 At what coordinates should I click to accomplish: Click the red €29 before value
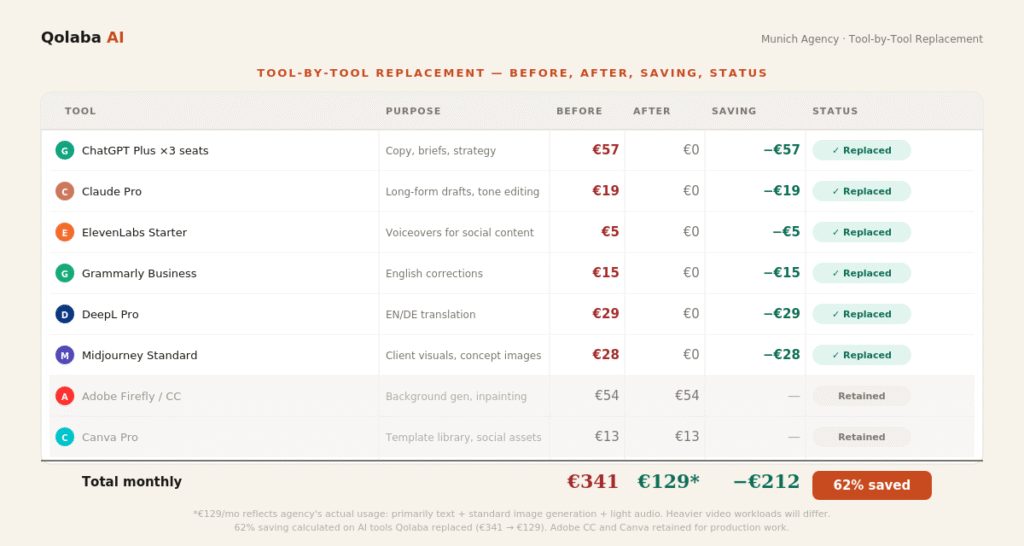tap(605, 313)
